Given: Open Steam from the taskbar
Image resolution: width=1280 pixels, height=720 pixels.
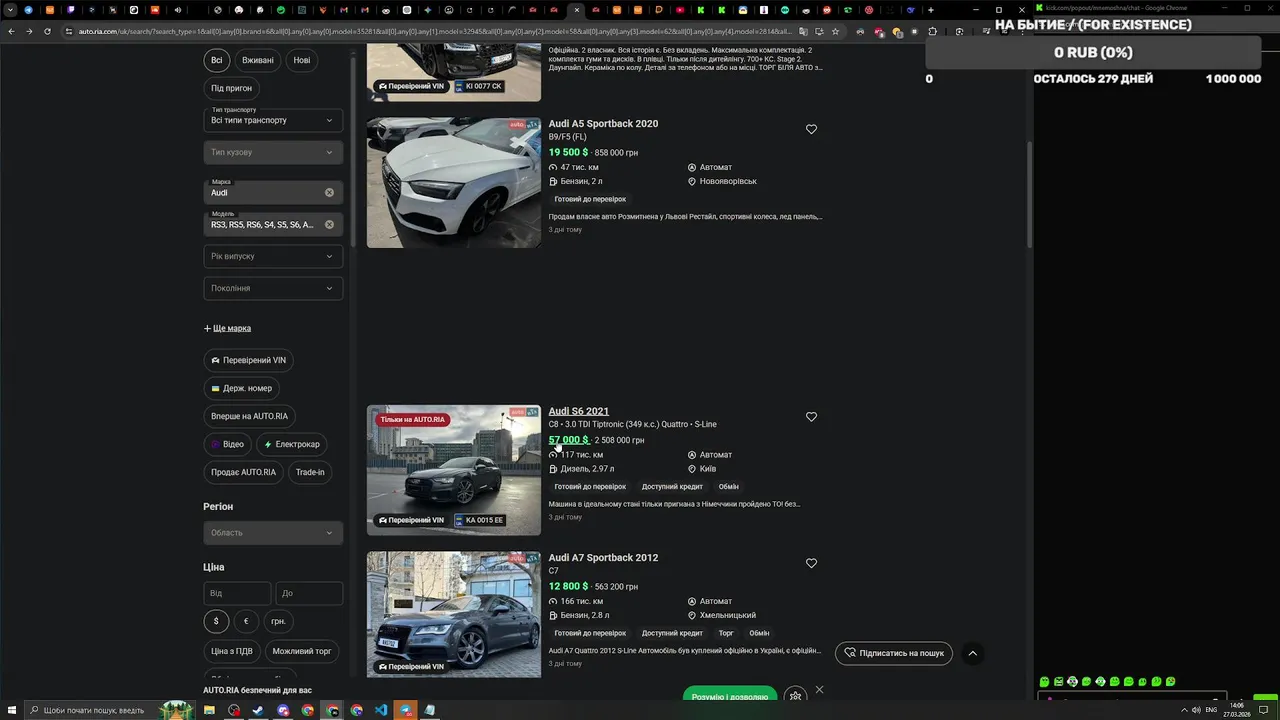Looking at the screenshot, I should (258, 710).
